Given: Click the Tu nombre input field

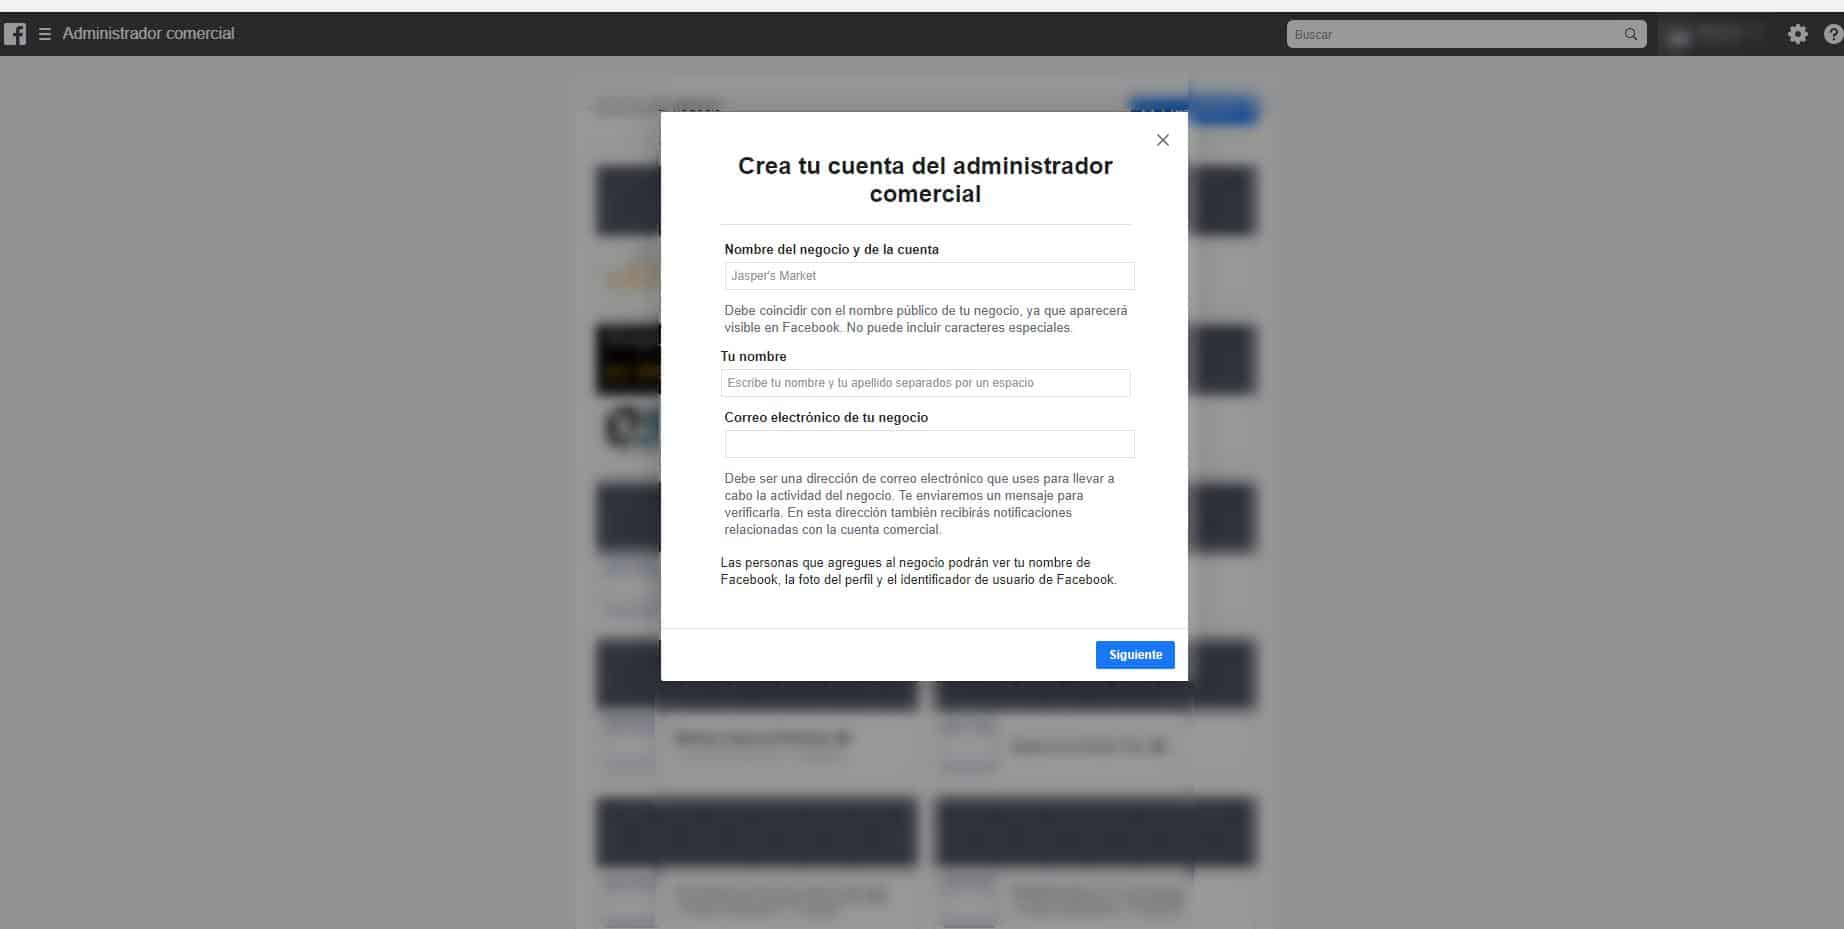Looking at the screenshot, I should click(925, 383).
